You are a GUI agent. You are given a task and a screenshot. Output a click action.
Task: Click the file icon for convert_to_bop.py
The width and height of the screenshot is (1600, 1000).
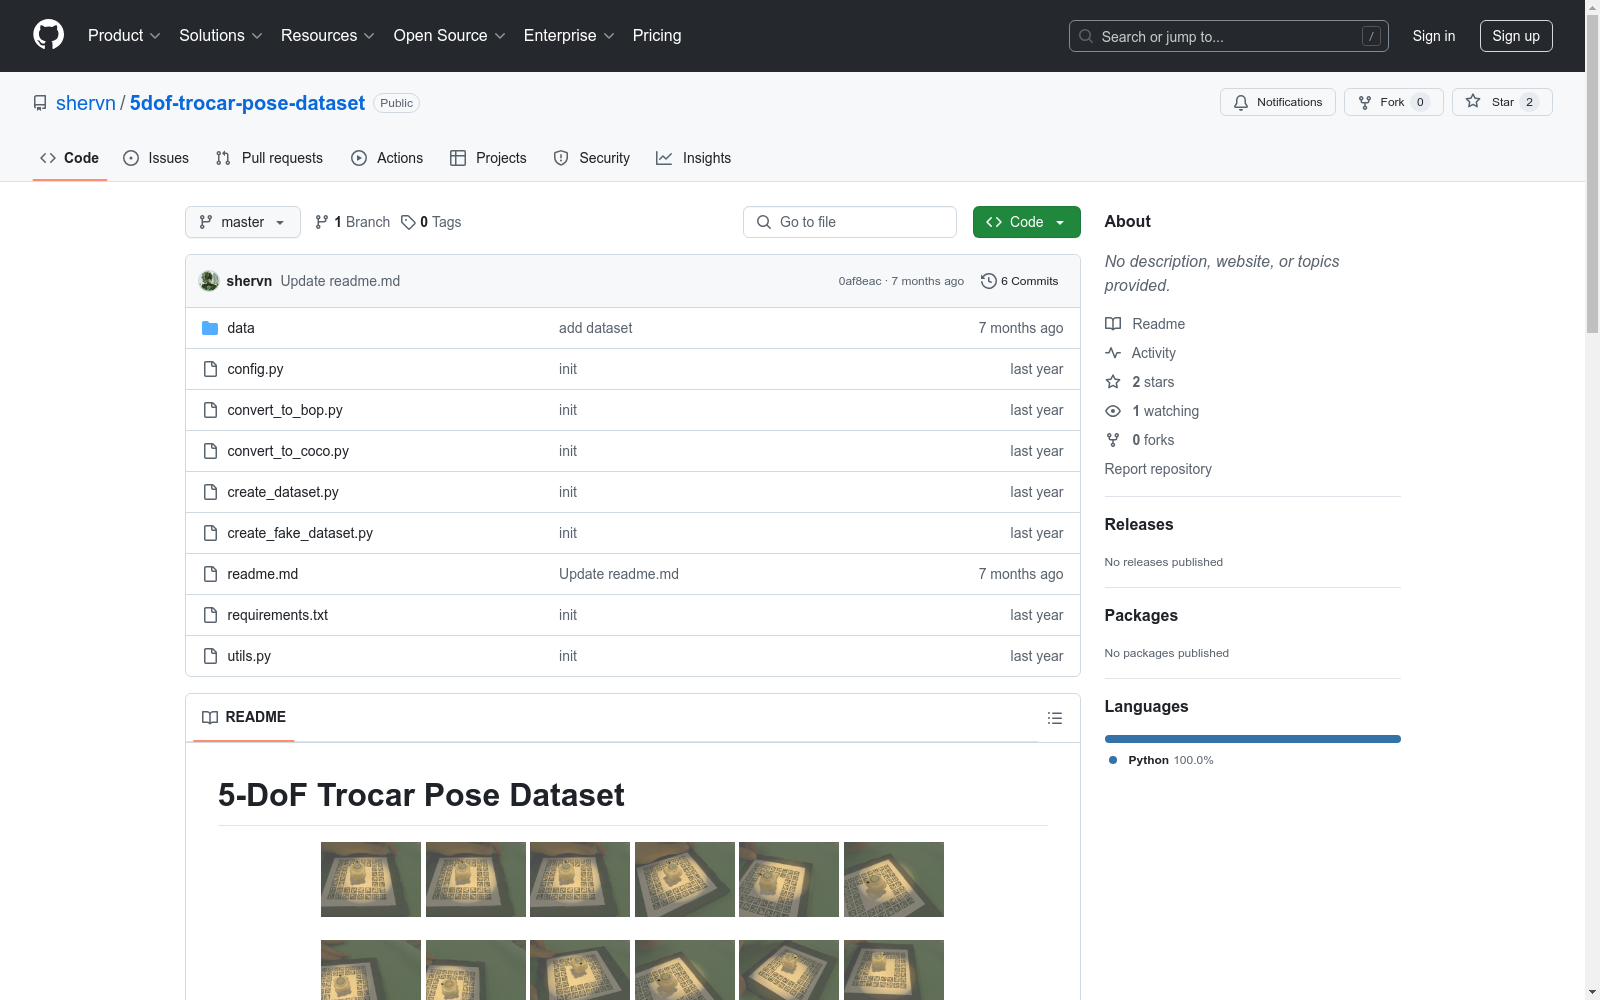pos(210,410)
